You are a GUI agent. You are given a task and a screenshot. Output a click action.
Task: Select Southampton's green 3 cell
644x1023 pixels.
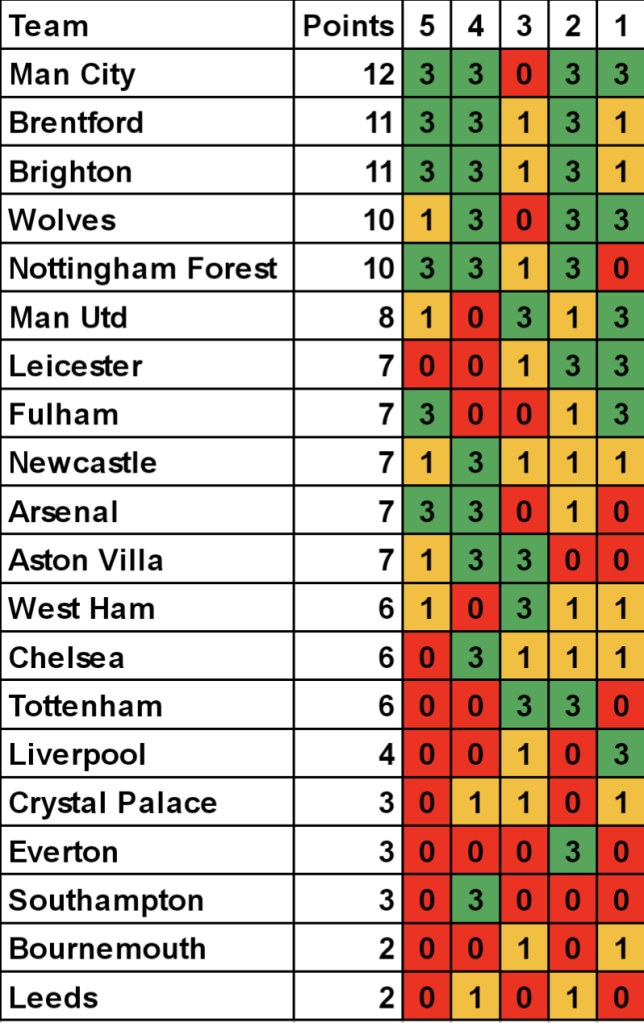pyautogui.click(x=476, y=900)
